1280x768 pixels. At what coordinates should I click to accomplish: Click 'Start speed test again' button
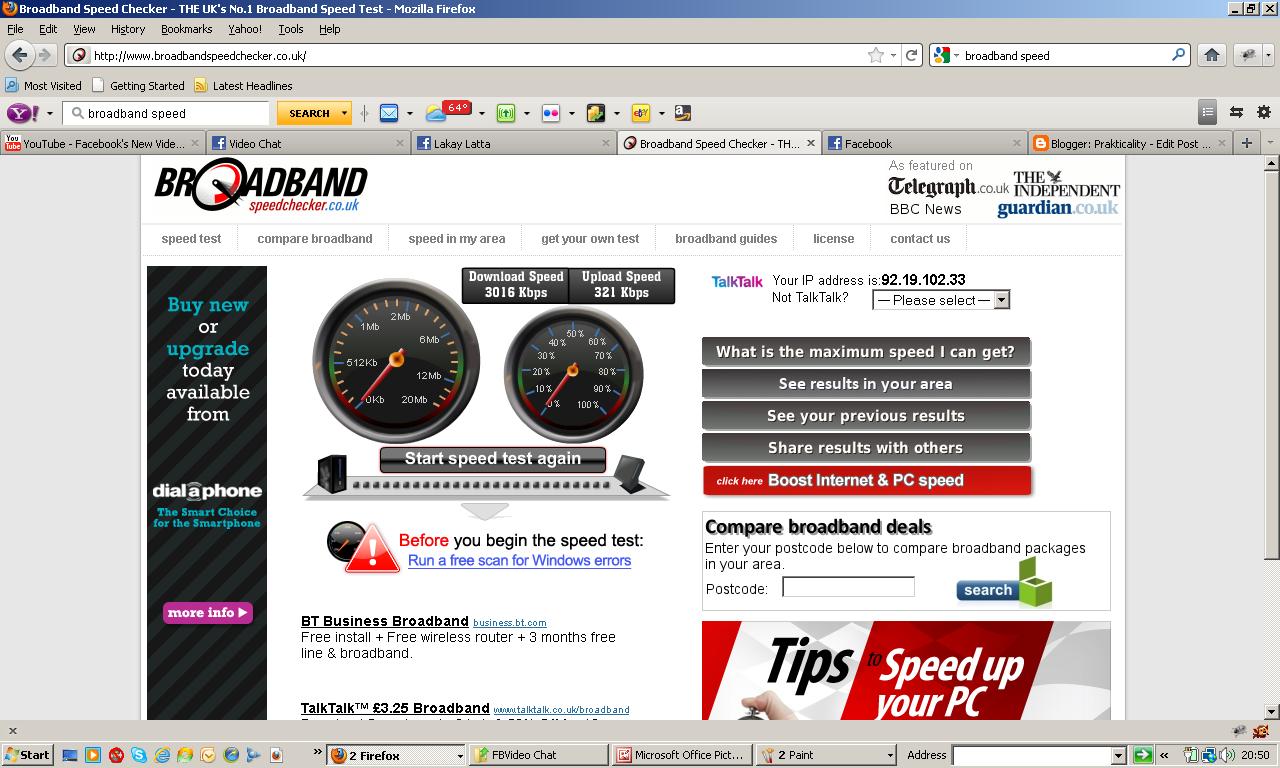coord(493,459)
